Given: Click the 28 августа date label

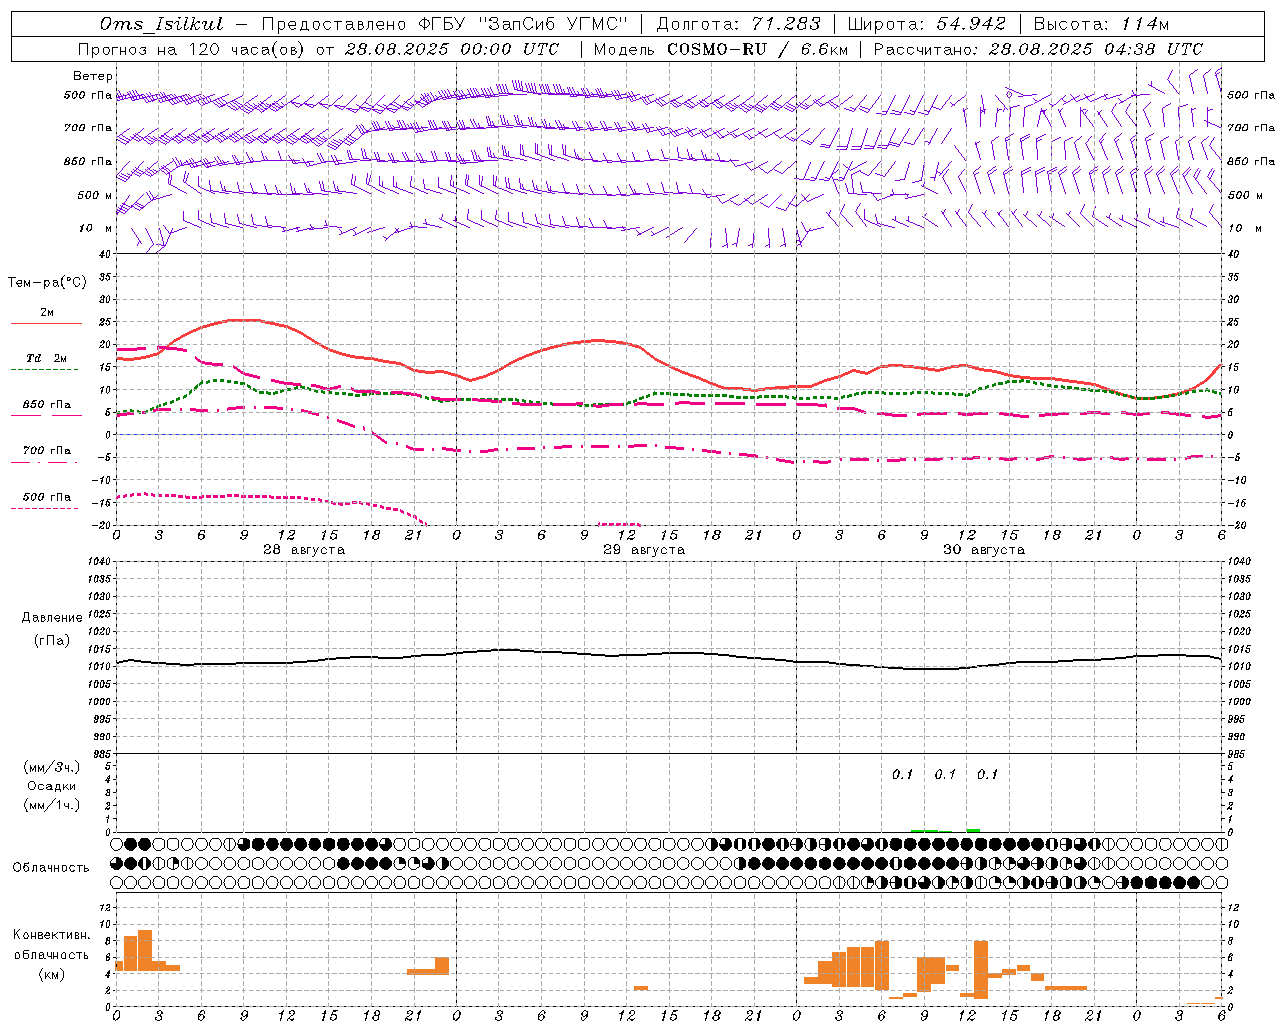Looking at the screenshot, I should click(x=304, y=550).
